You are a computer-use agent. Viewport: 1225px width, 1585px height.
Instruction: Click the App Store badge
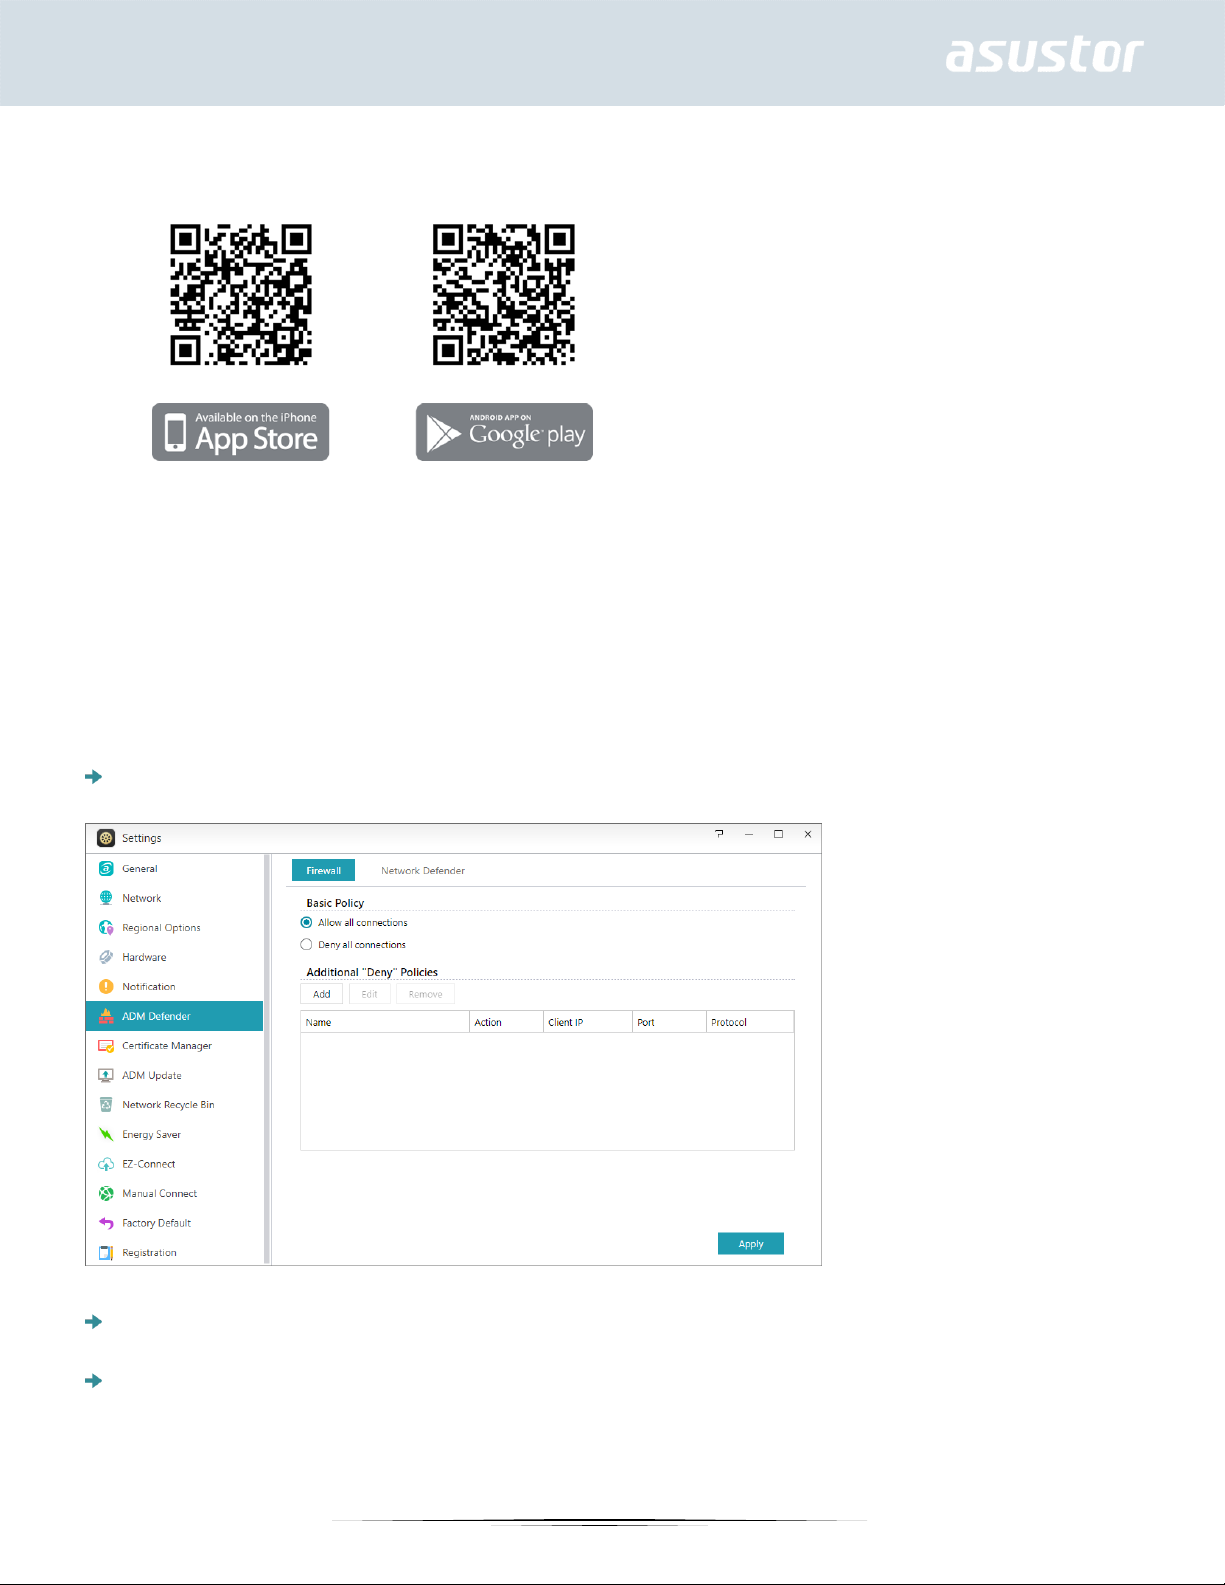coord(240,432)
